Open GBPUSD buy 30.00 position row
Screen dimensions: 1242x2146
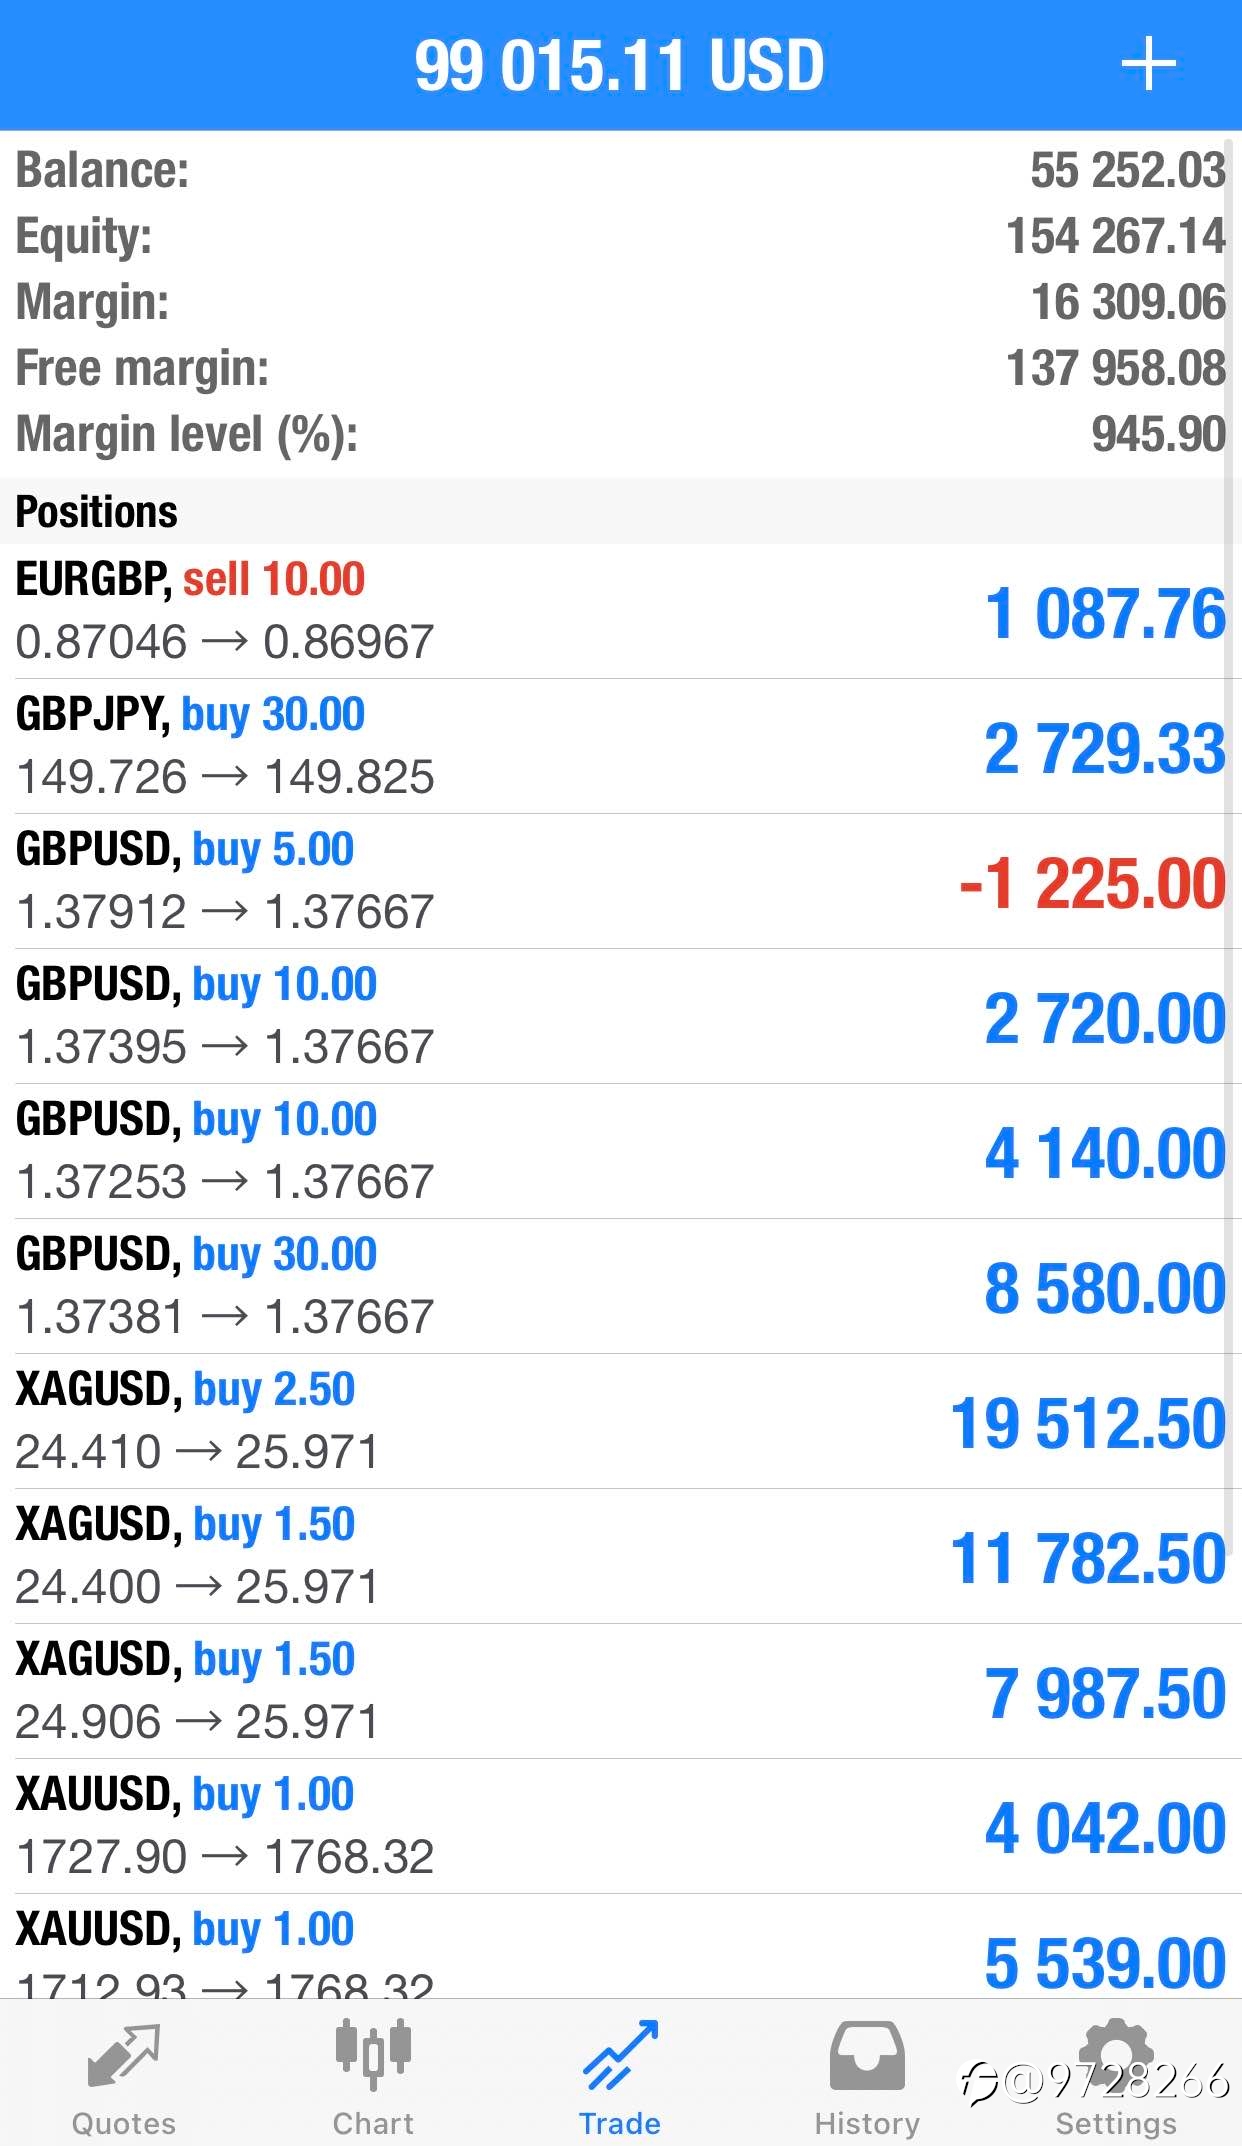tap(621, 1286)
